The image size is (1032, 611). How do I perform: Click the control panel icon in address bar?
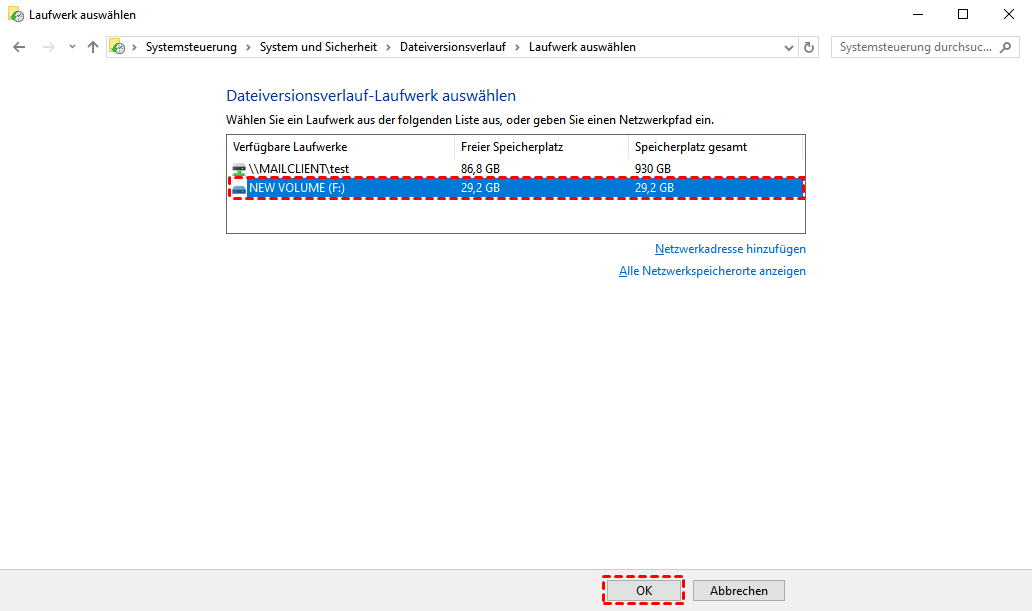point(118,47)
